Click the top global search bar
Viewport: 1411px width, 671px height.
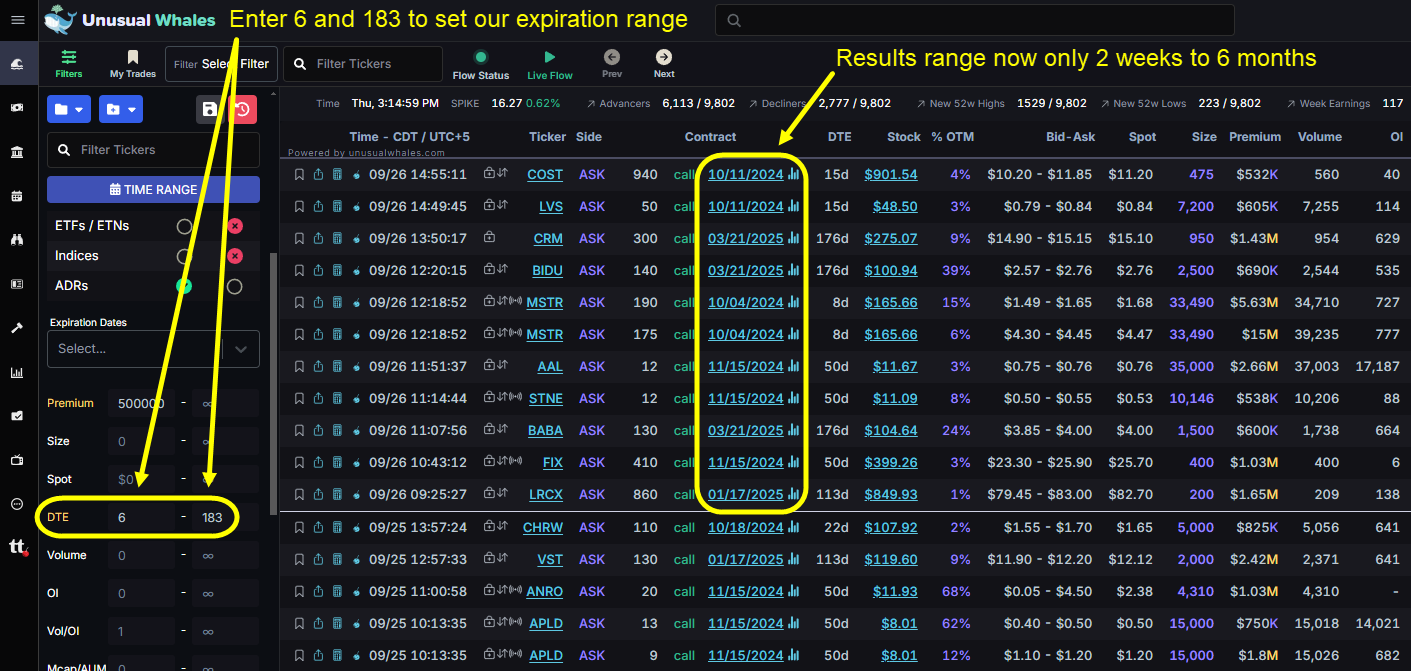[975, 20]
